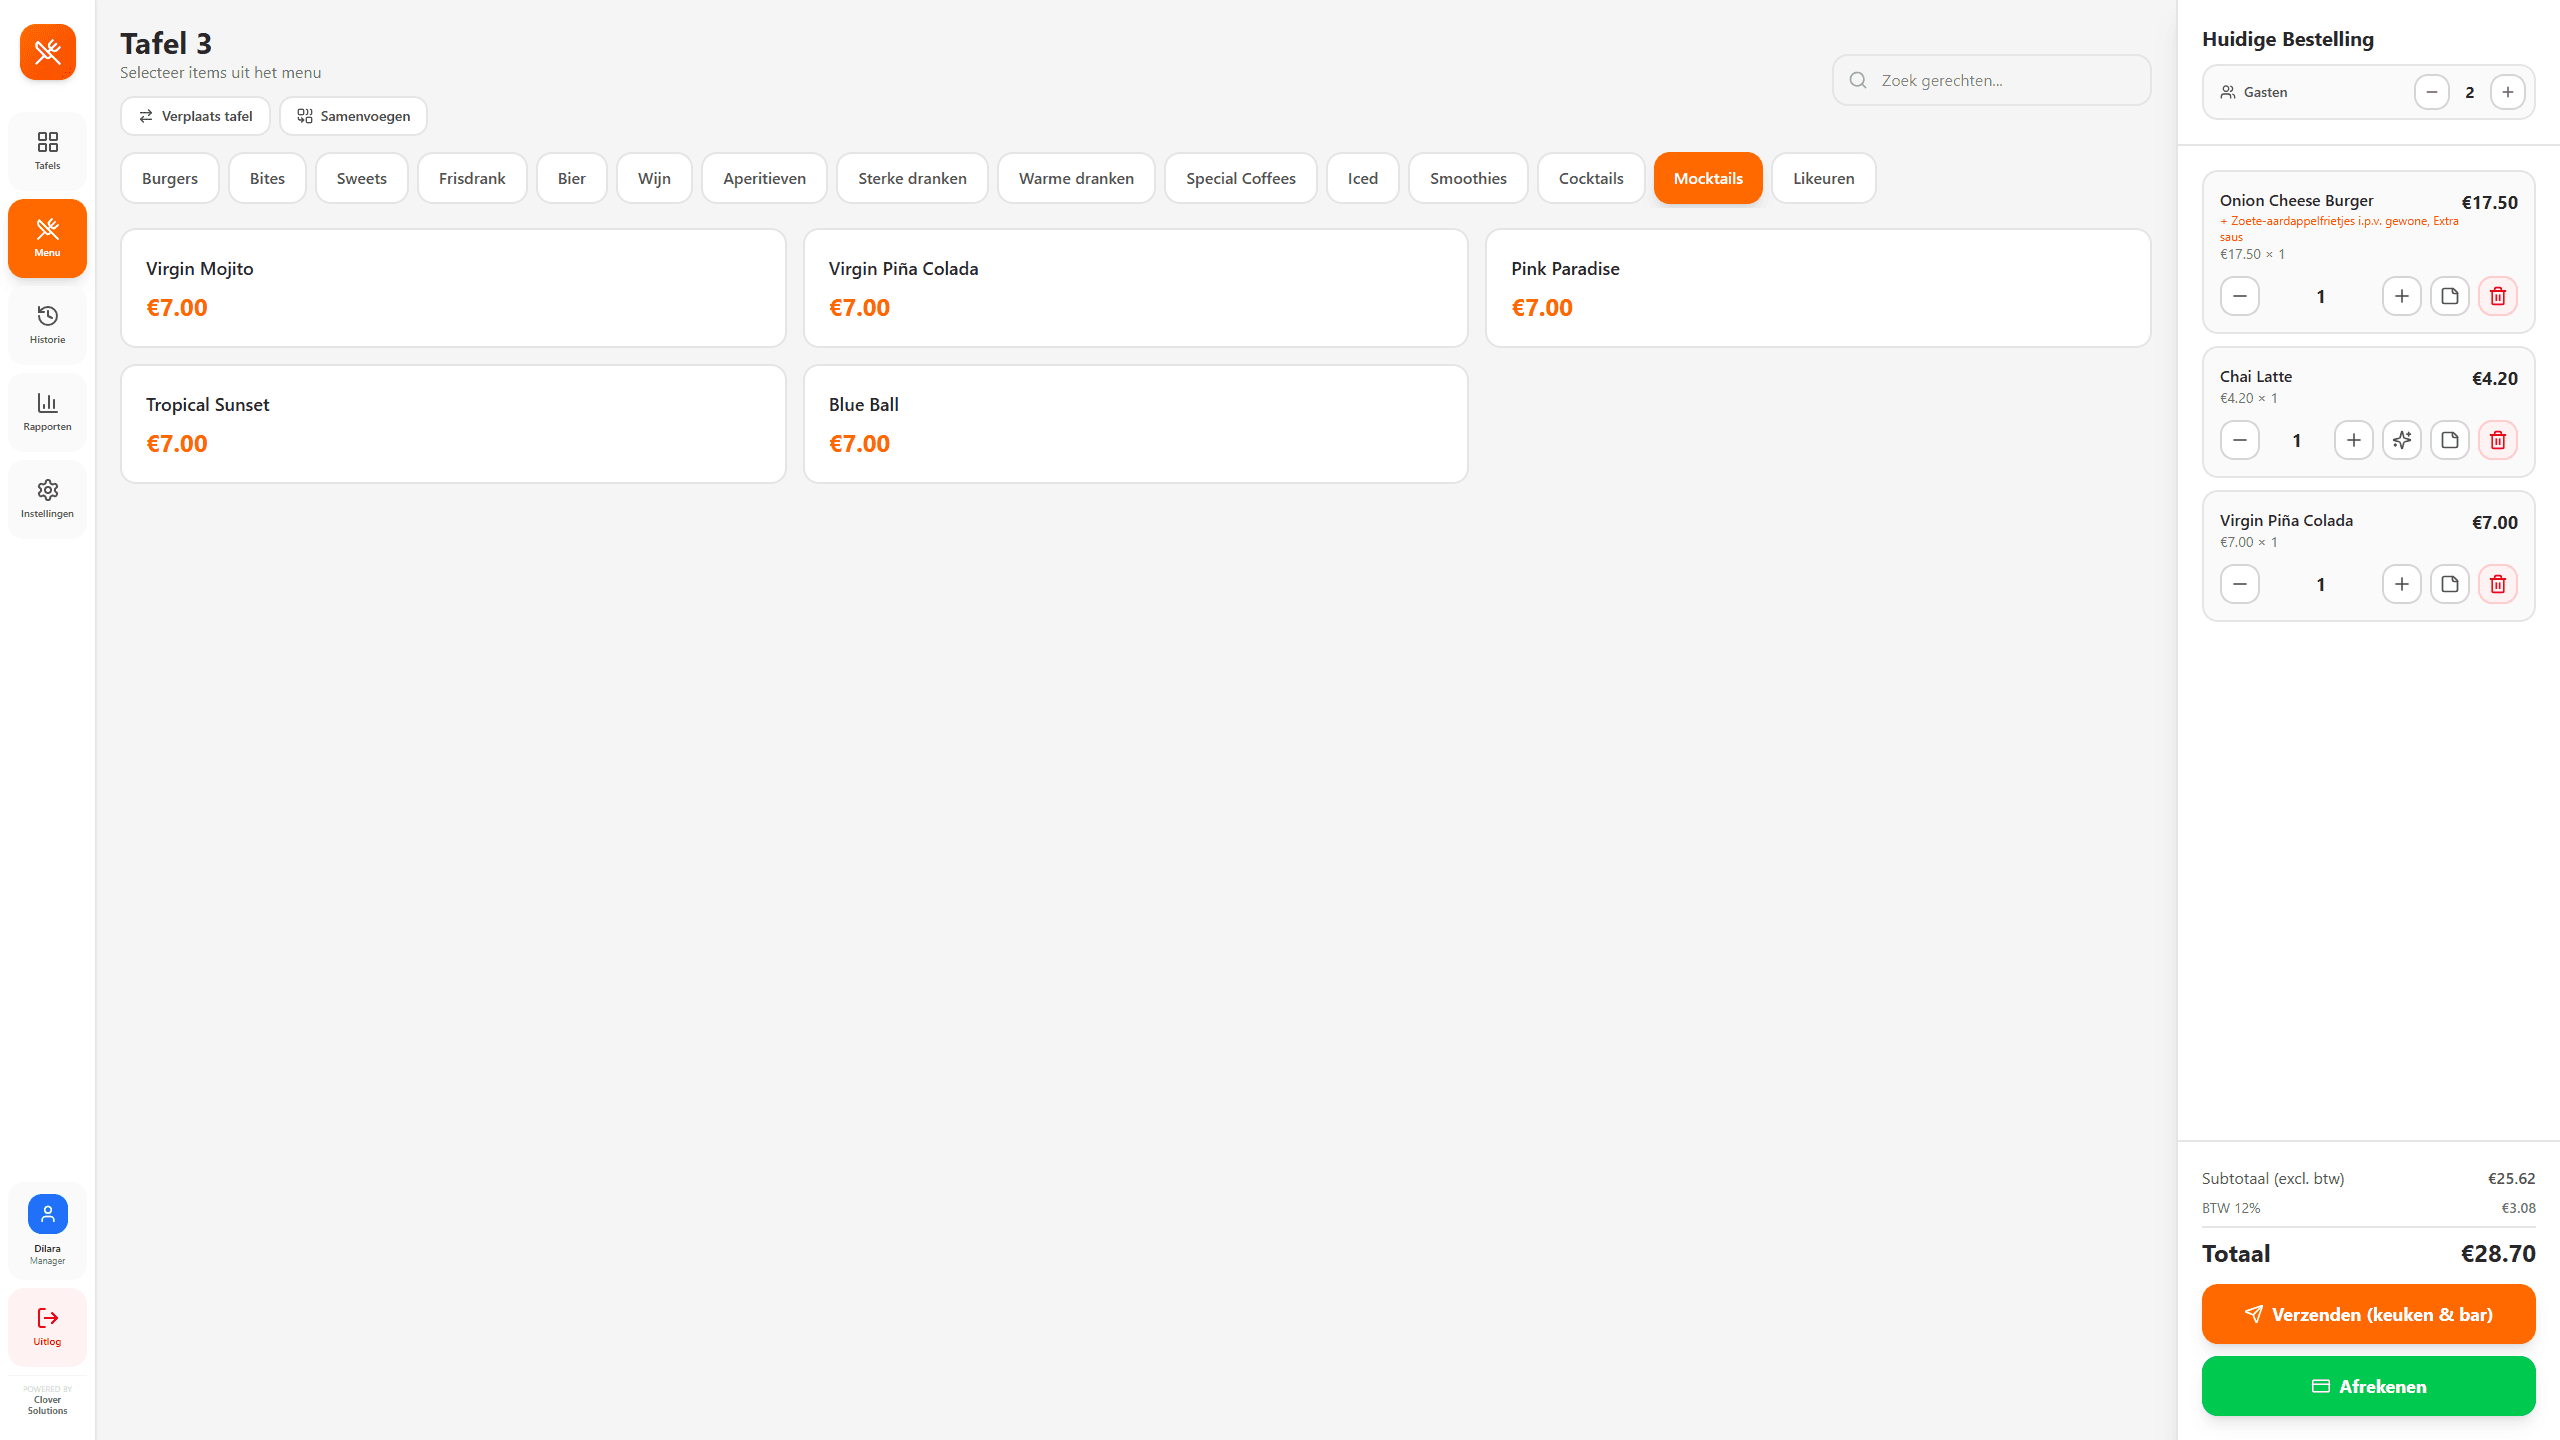Click the BTW 12% label
The width and height of the screenshot is (2560, 1440).
2231,1208
